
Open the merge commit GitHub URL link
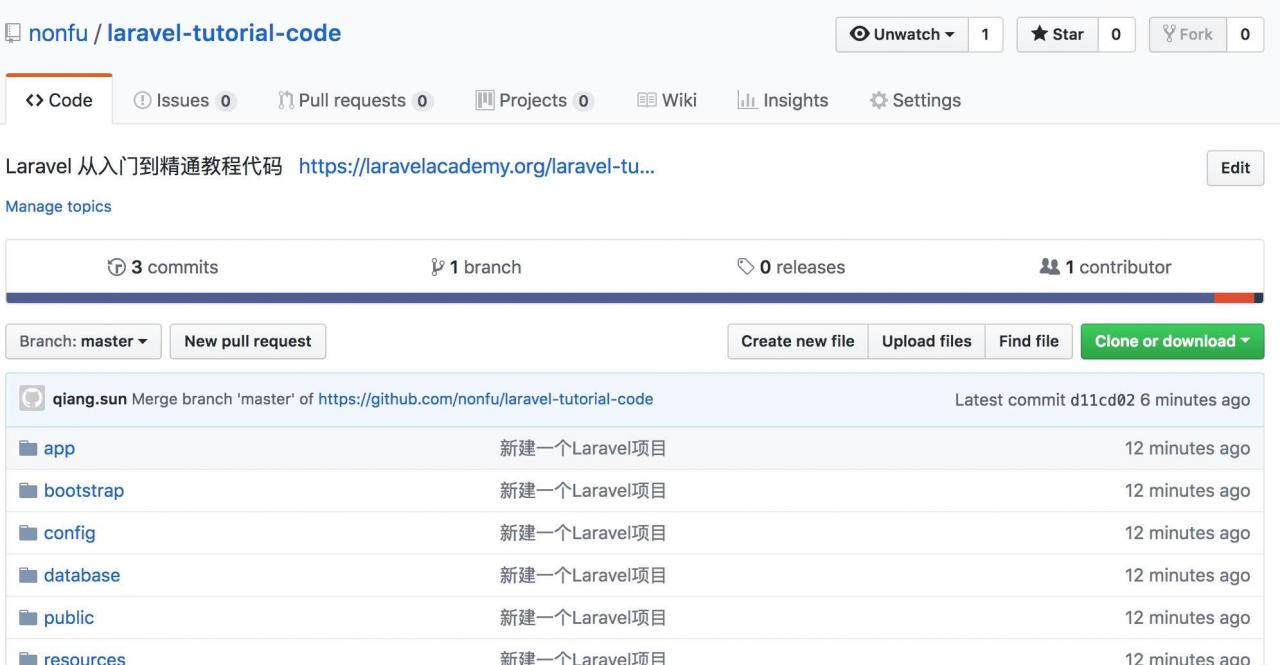pos(486,399)
